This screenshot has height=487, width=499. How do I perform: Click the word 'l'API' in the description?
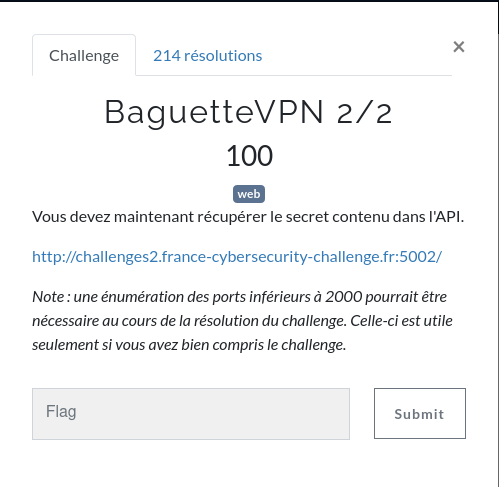(x=446, y=217)
